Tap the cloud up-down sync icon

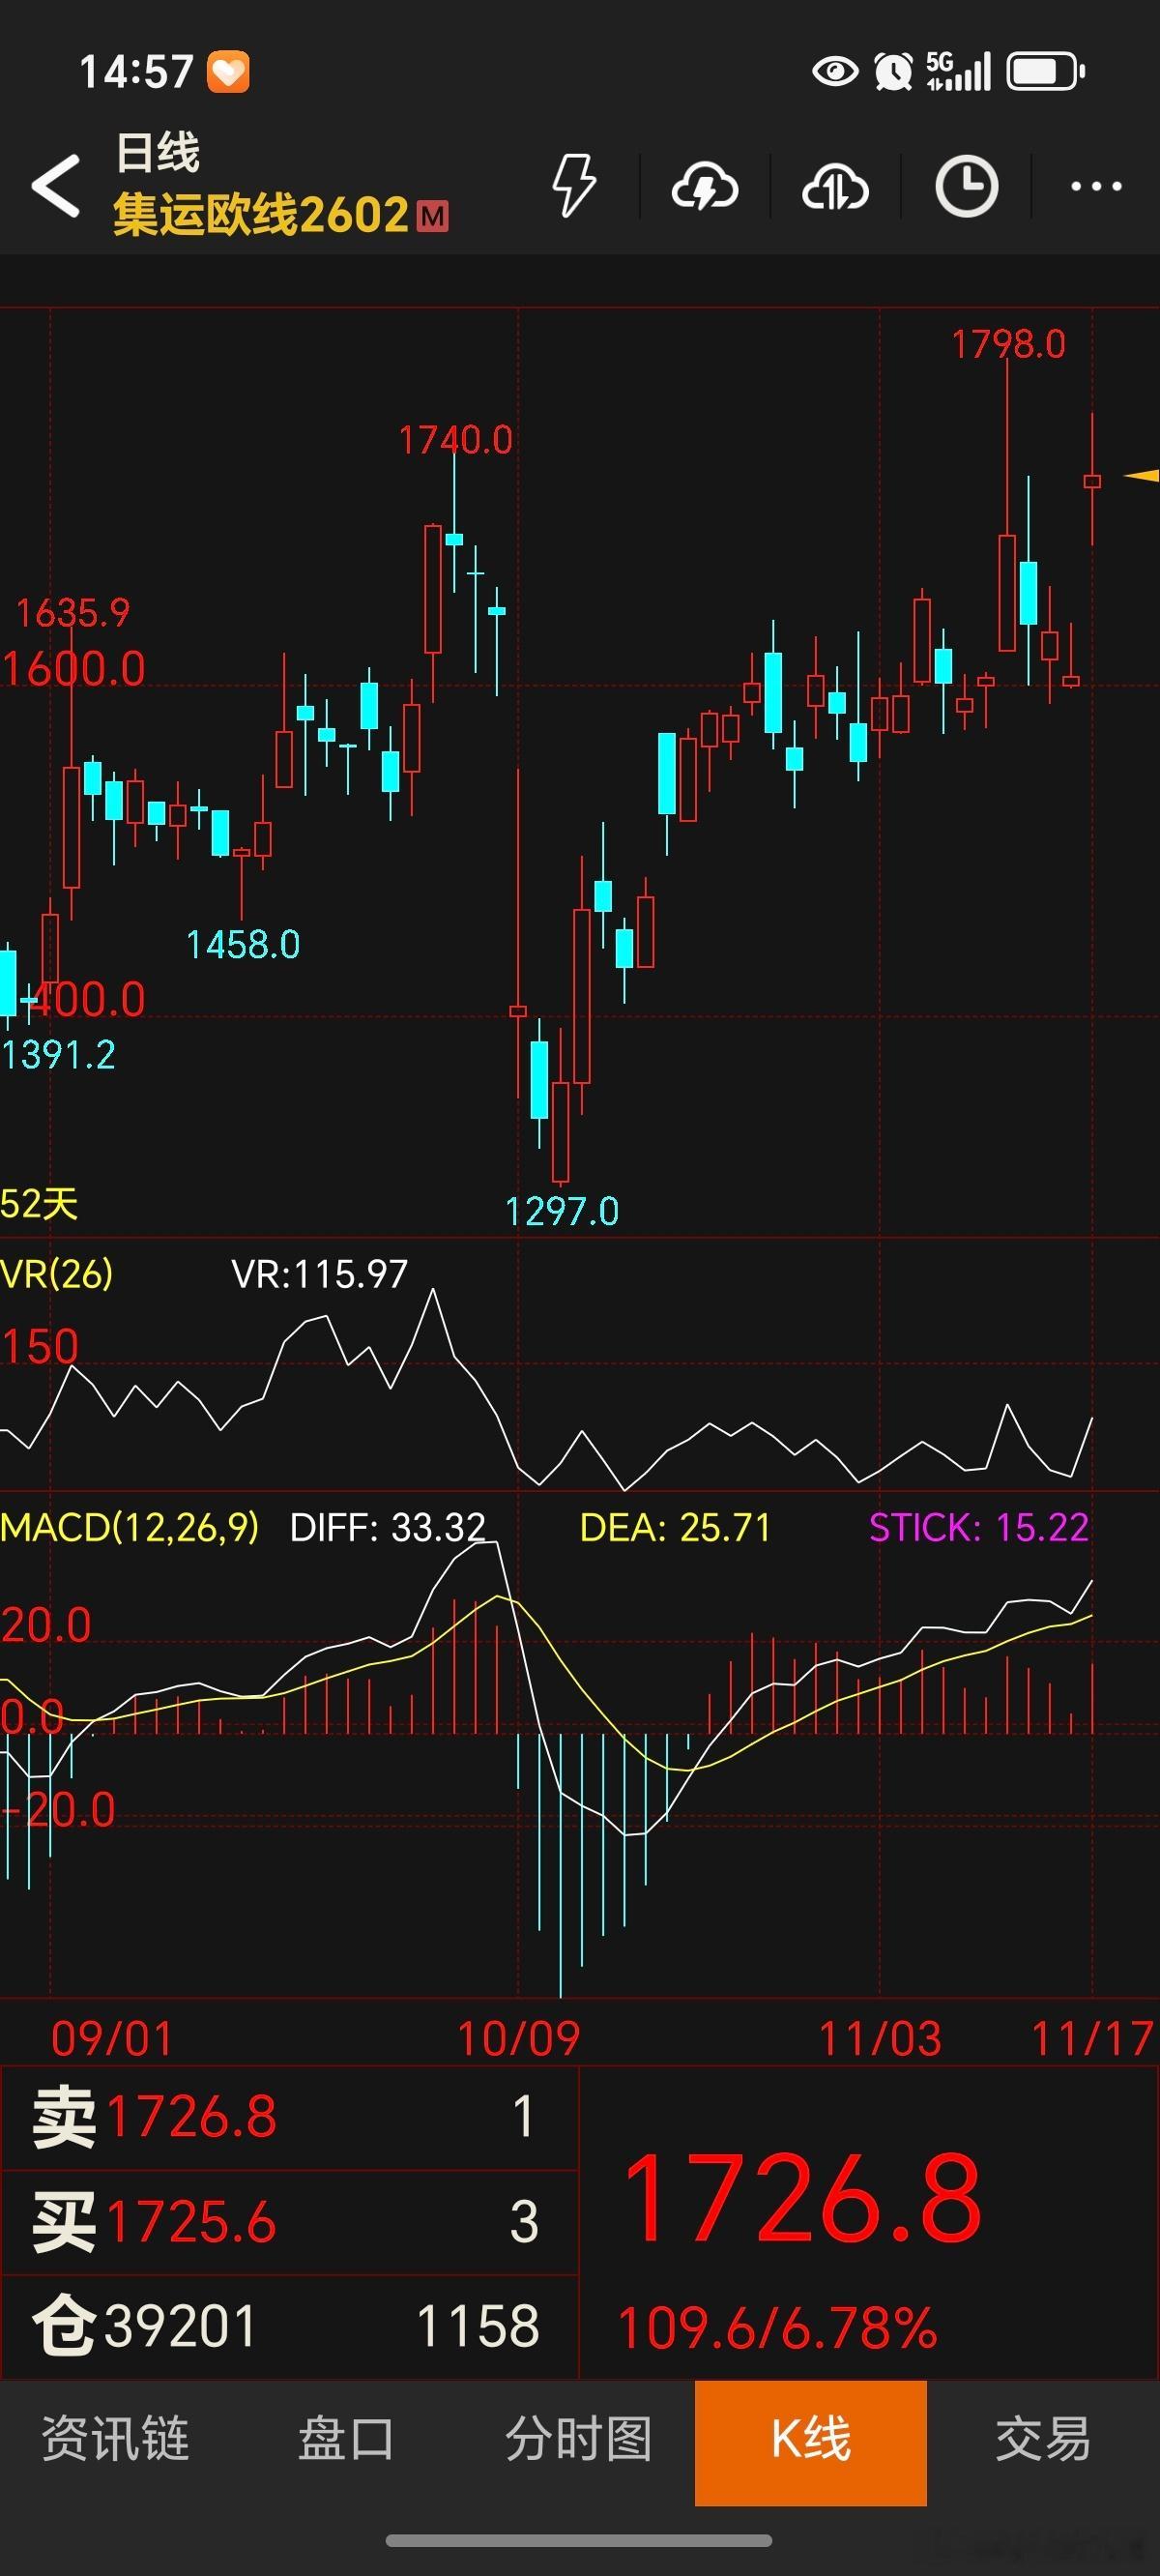(835, 186)
